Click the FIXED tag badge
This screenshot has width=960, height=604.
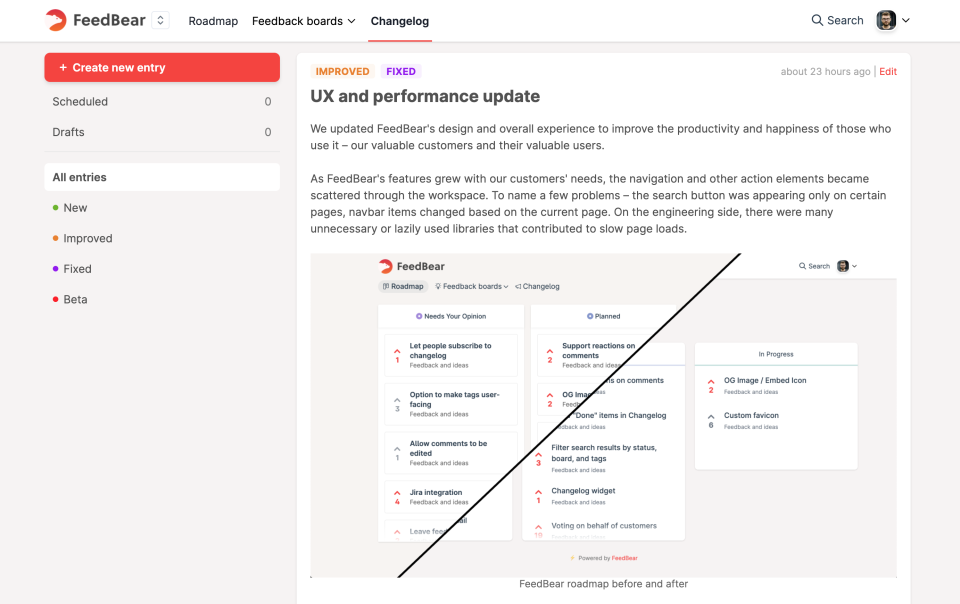pos(401,72)
